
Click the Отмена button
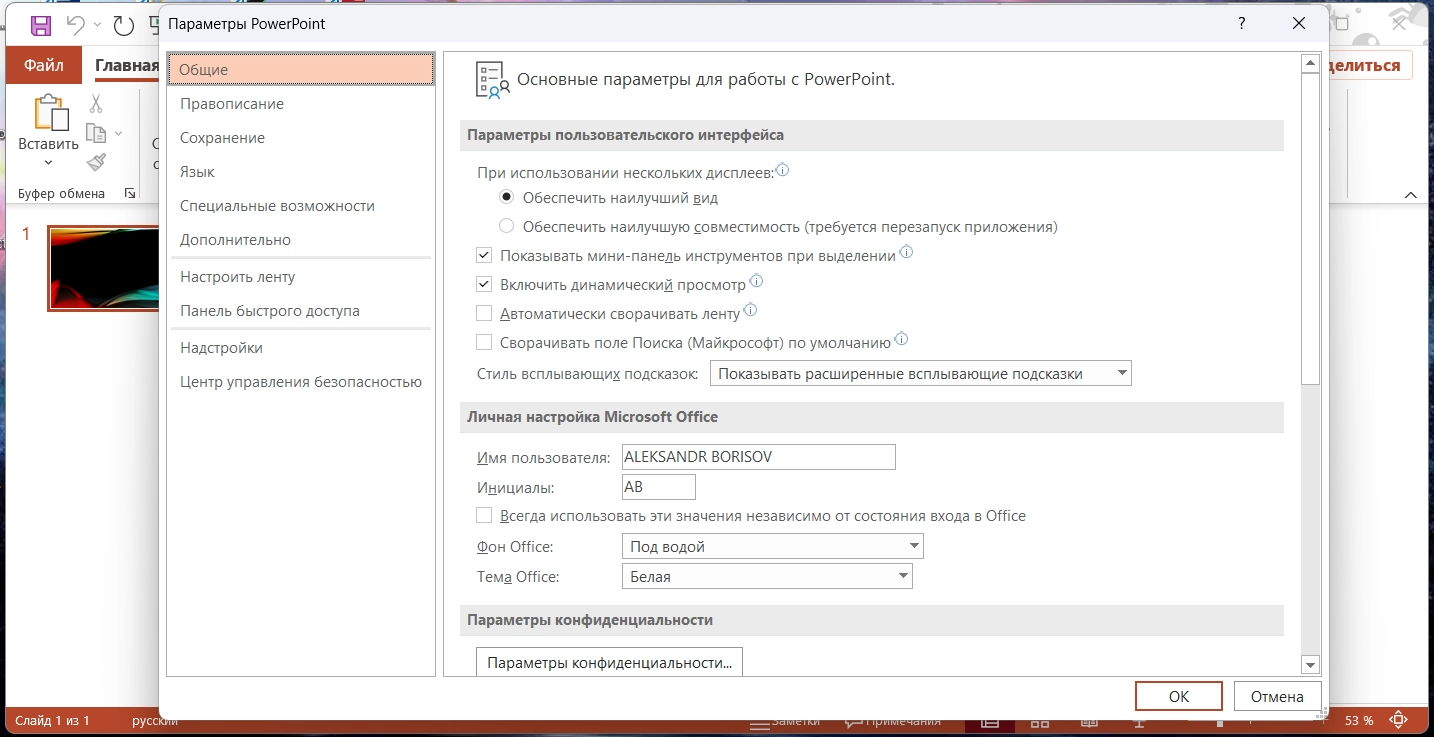pyautogui.click(x=1277, y=696)
